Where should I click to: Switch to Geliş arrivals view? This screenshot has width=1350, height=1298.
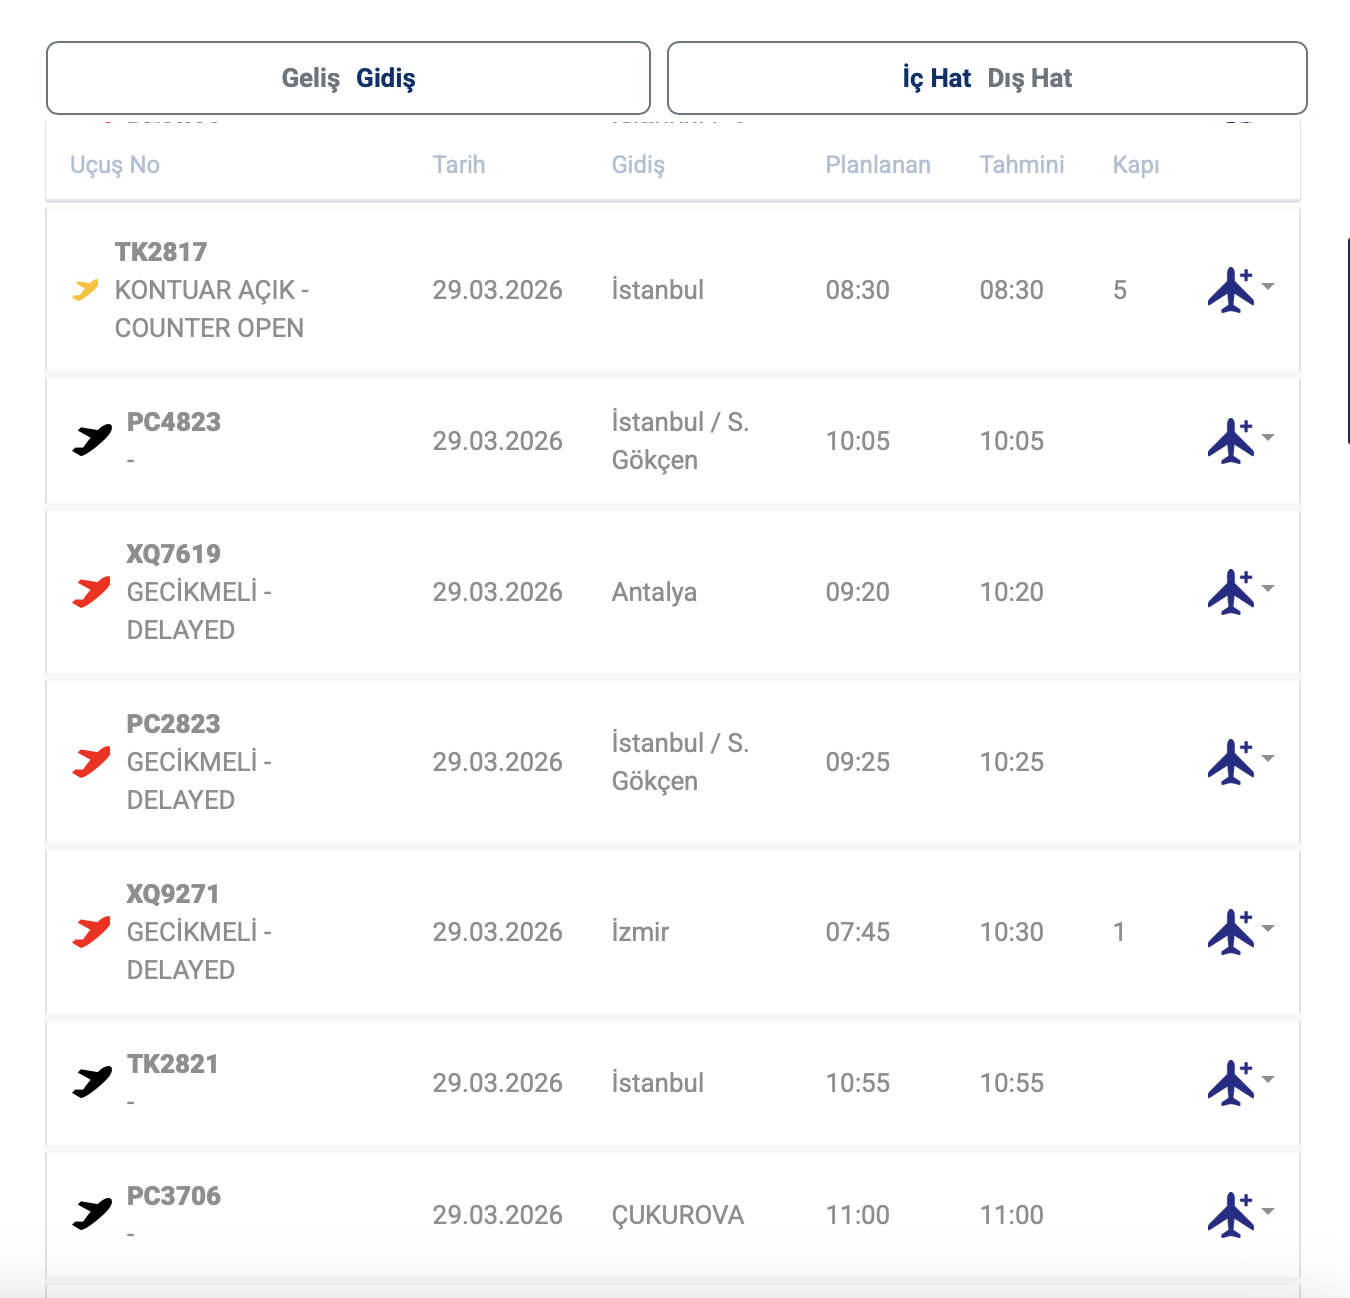click(310, 78)
